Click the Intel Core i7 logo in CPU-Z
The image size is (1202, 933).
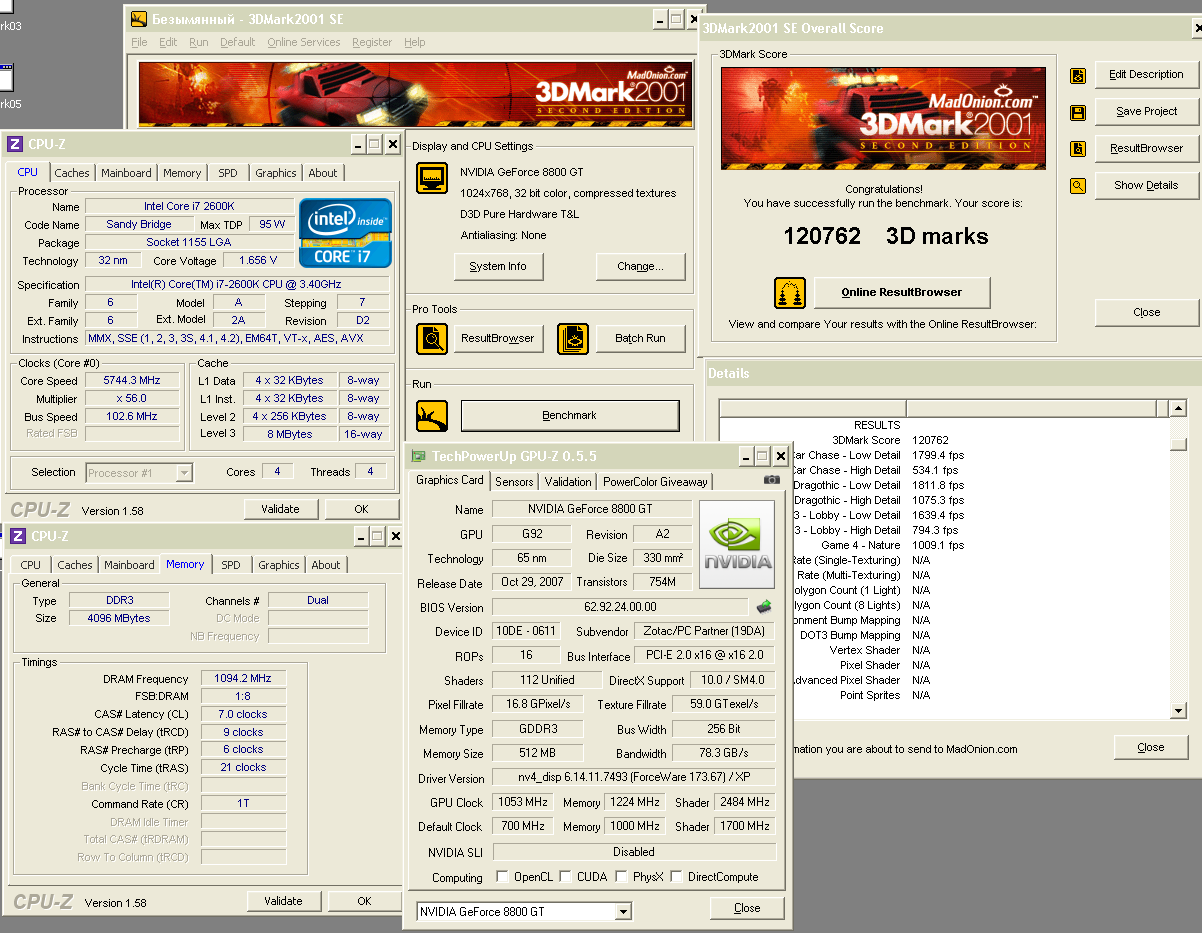tap(345, 233)
